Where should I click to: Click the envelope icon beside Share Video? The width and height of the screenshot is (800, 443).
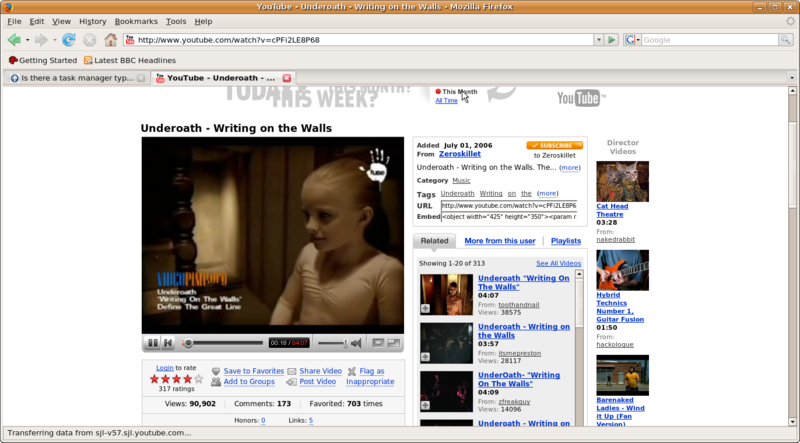[291, 371]
